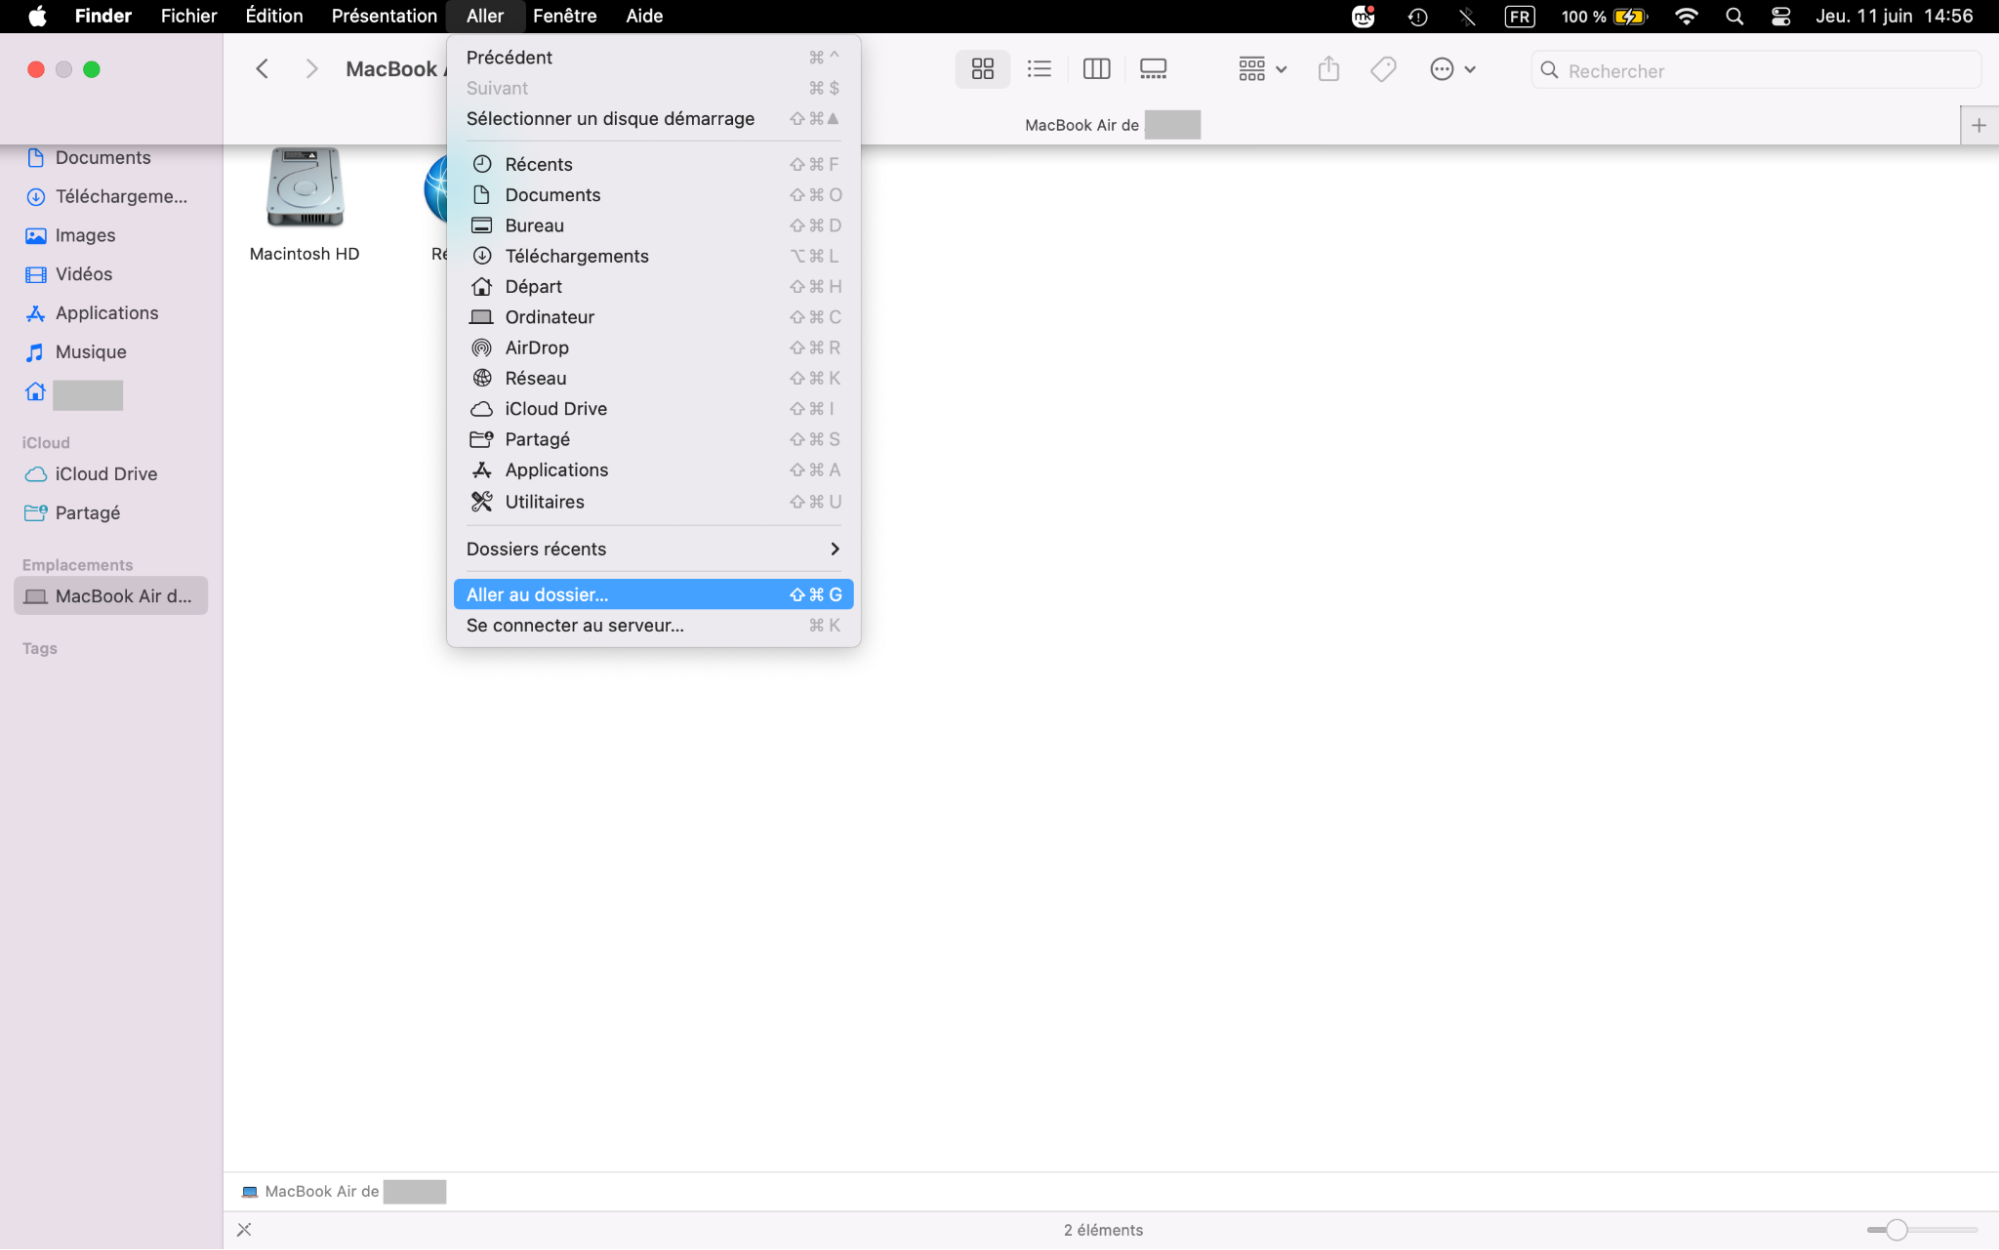Open the Fichier menu
The image size is (1999, 1250).
pyautogui.click(x=189, y=16)
